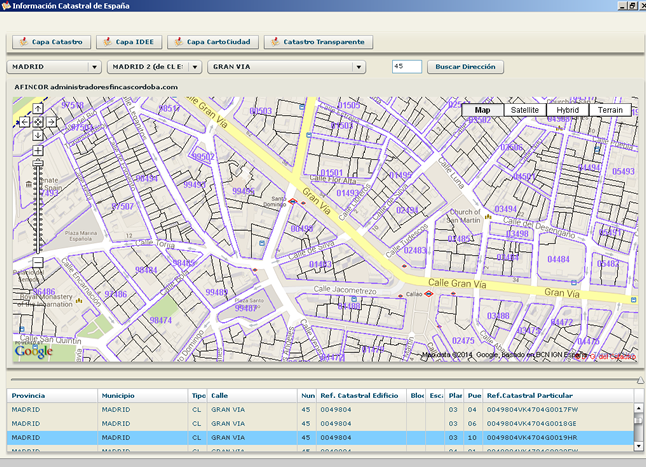Click parcel label 01501 on the map
This screenshot has height=467, width=646.
click(332, 173)
